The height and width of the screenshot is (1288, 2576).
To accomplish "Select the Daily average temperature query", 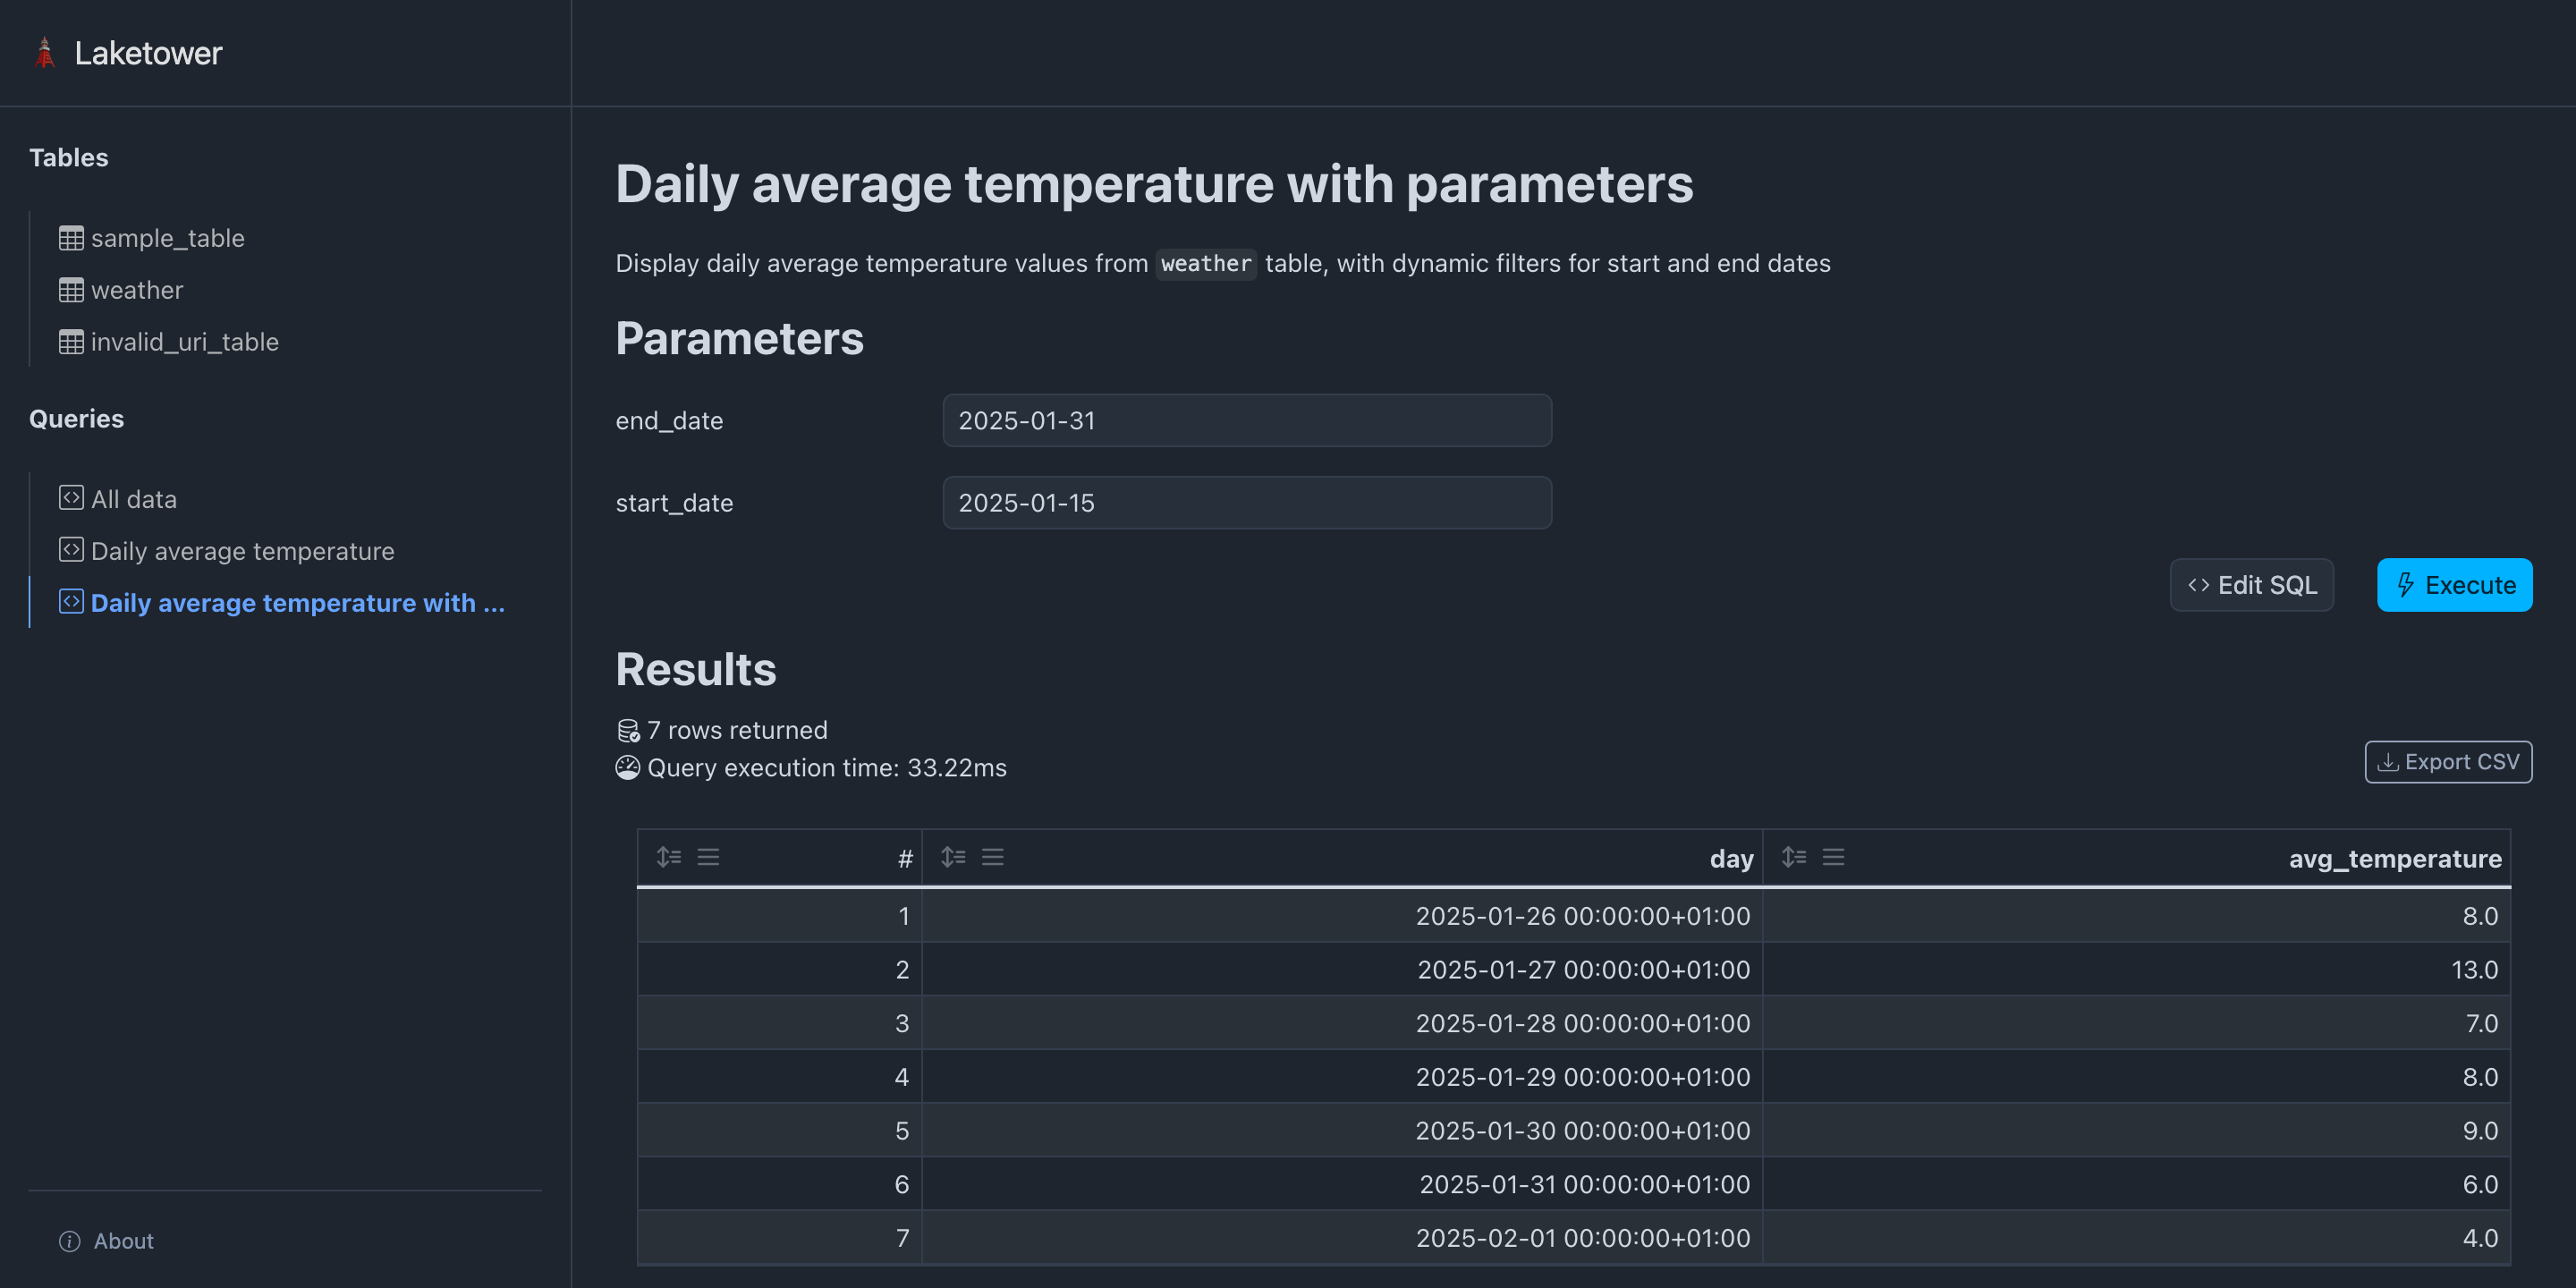I will click(x=242, y=550).
